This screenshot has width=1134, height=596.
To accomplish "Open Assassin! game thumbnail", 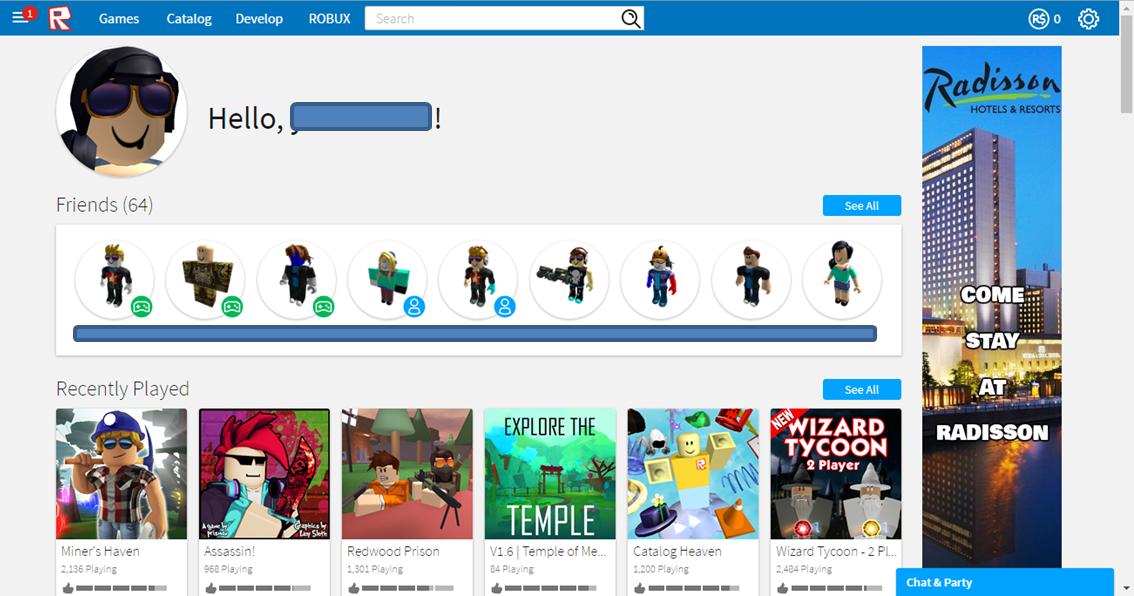I will [264, 474].
